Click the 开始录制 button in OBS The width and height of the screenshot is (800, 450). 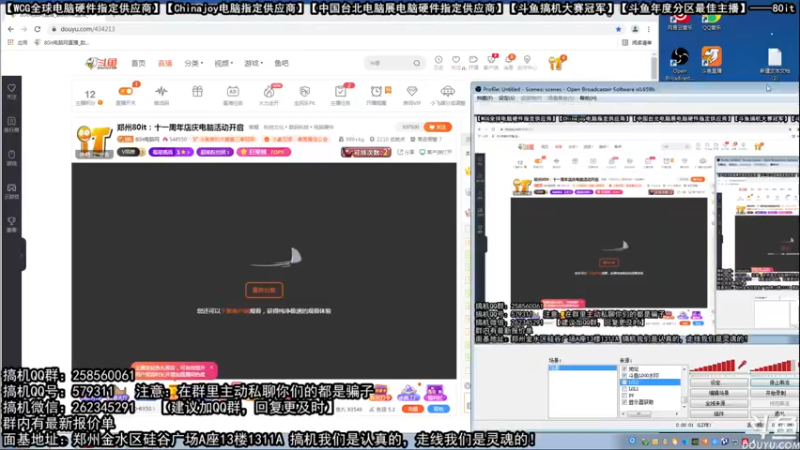pyautogui.click(x=775, y=393)
